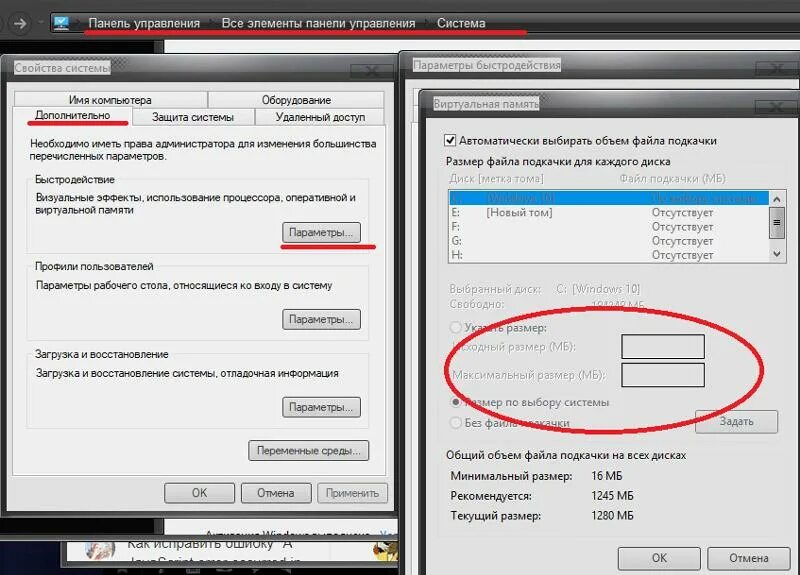The width and height of the screenshot is (800, 575).
Task: Click the 'Минимальный размер' value 16 МБ
Action: coord(607,476)
